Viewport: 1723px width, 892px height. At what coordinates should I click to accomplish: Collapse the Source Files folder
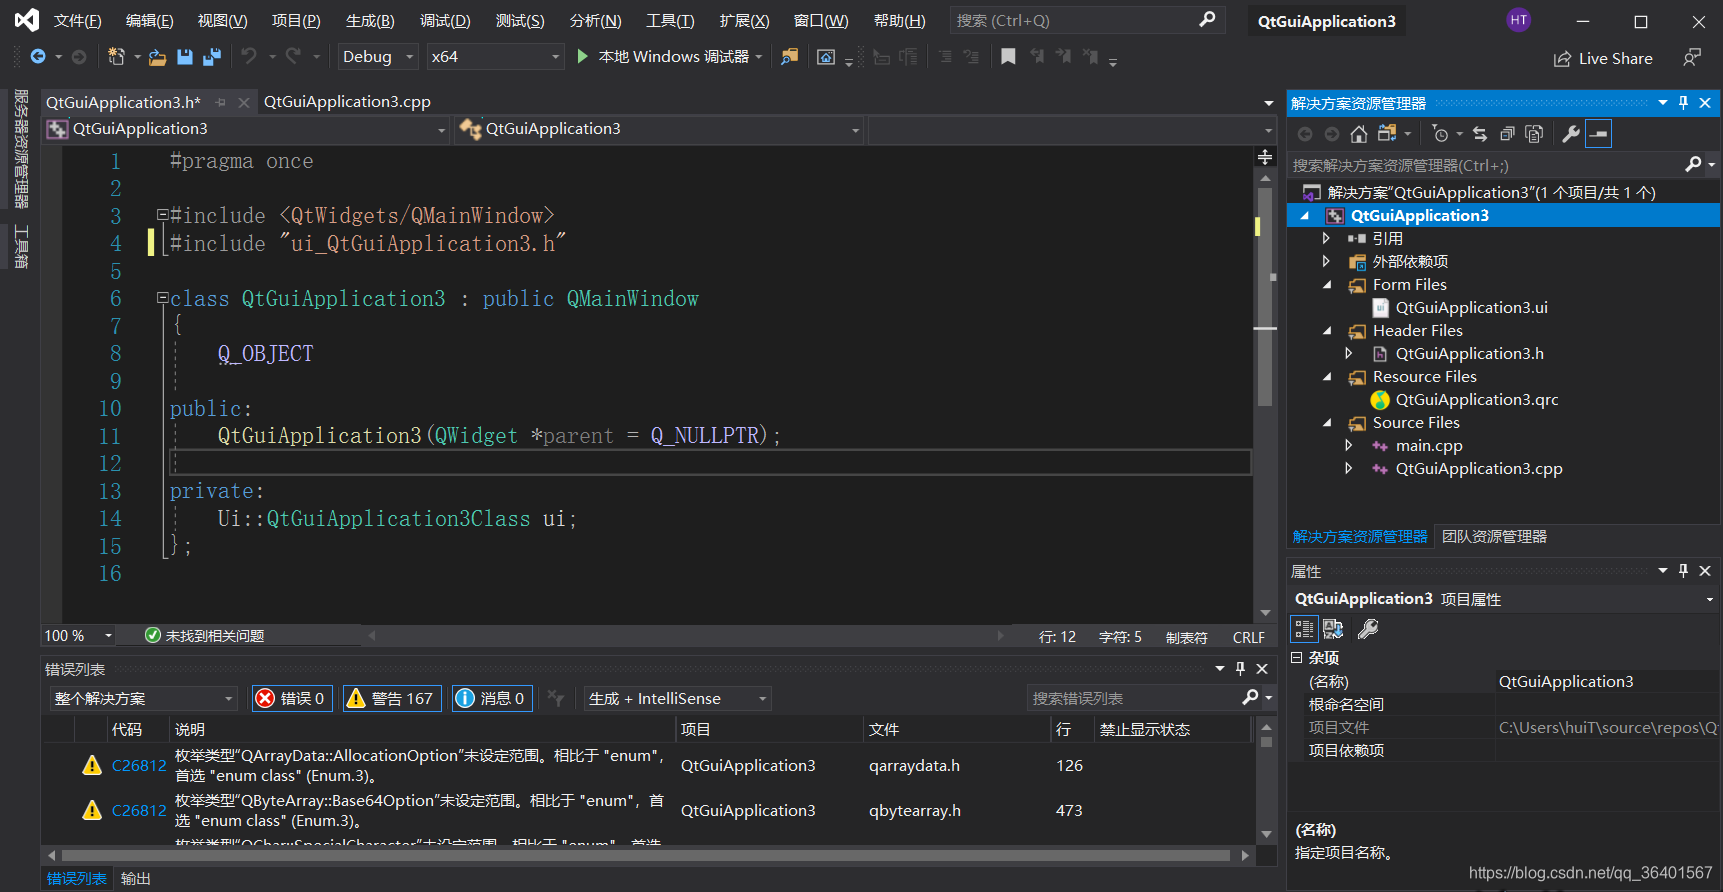point(1327,423)
